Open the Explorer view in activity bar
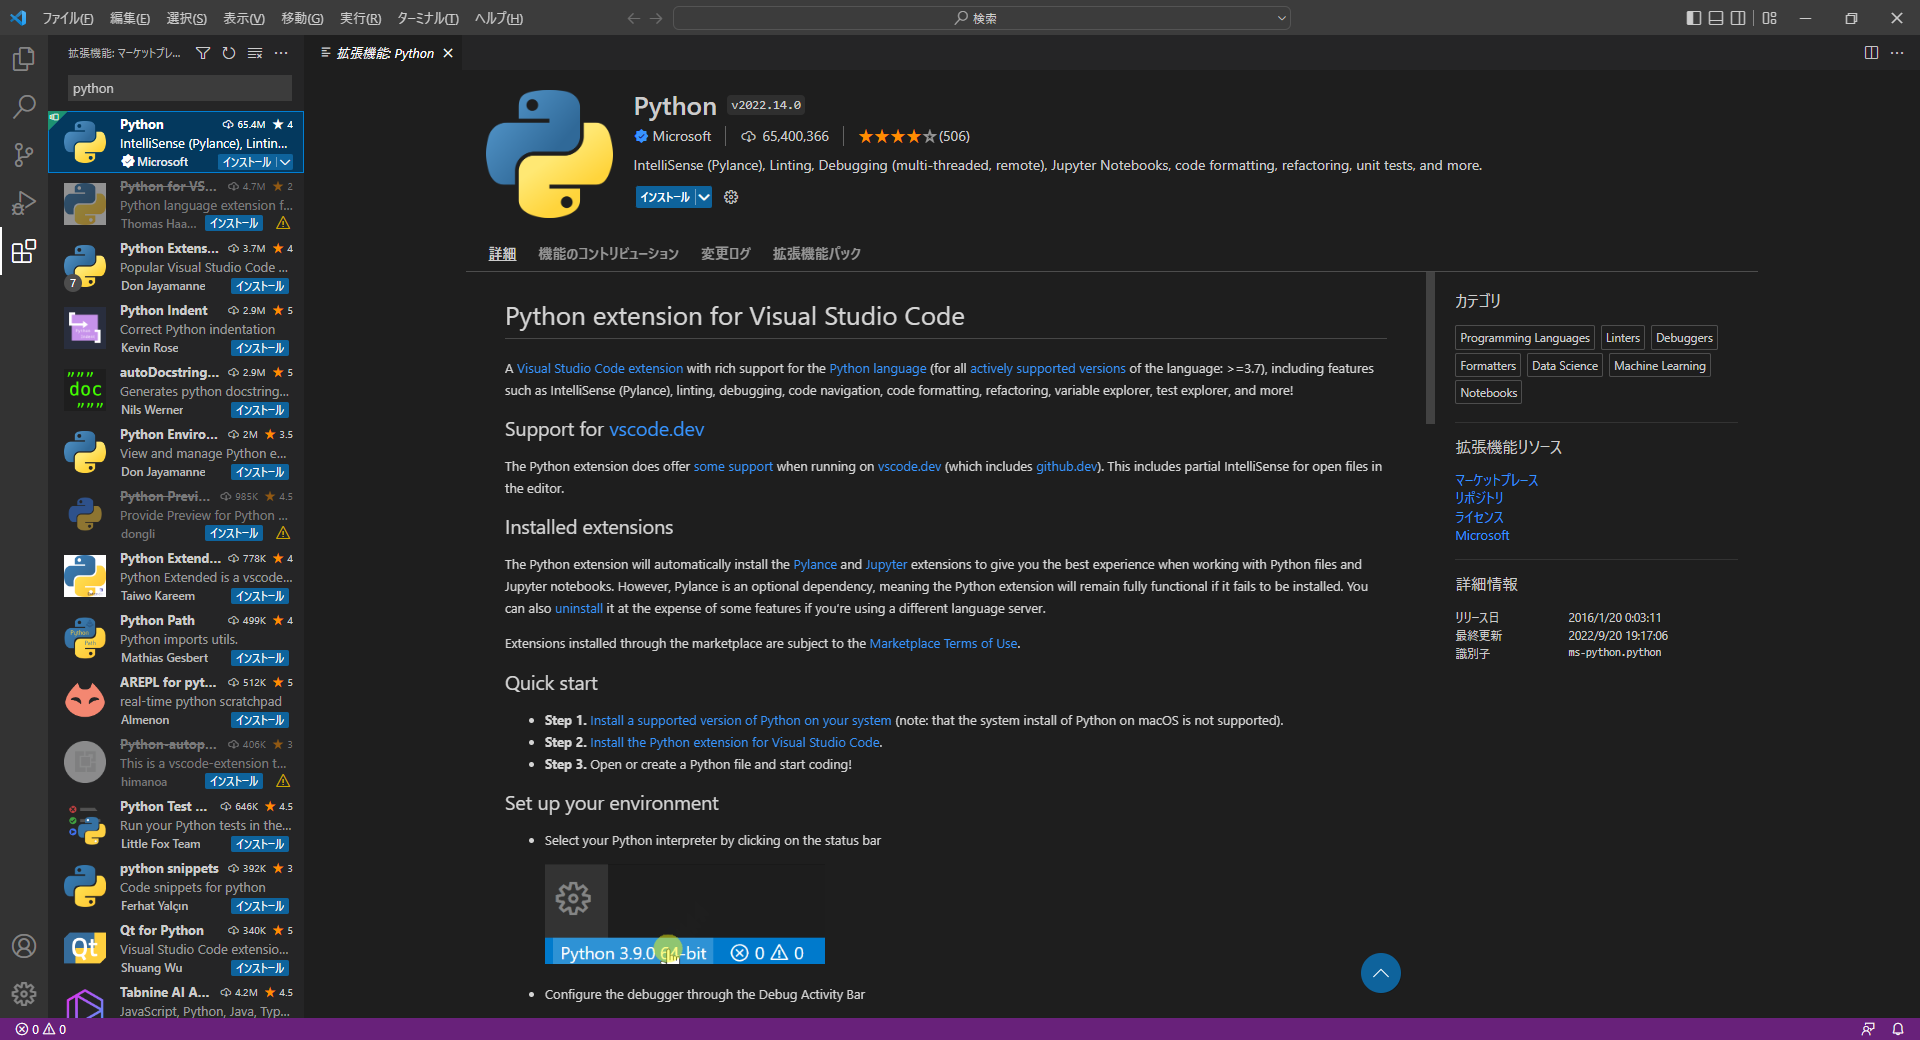This screenshot has width=1920, height=1040. click(x=24, y=59)
